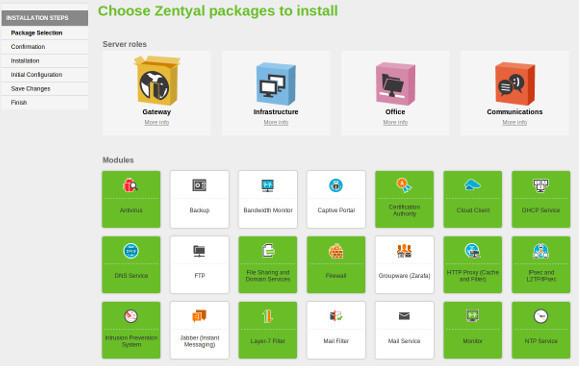The image size is (579, 366).
Task: Toggle the FTP module tile
Action: pyautogui.click(x=199, y=264)
